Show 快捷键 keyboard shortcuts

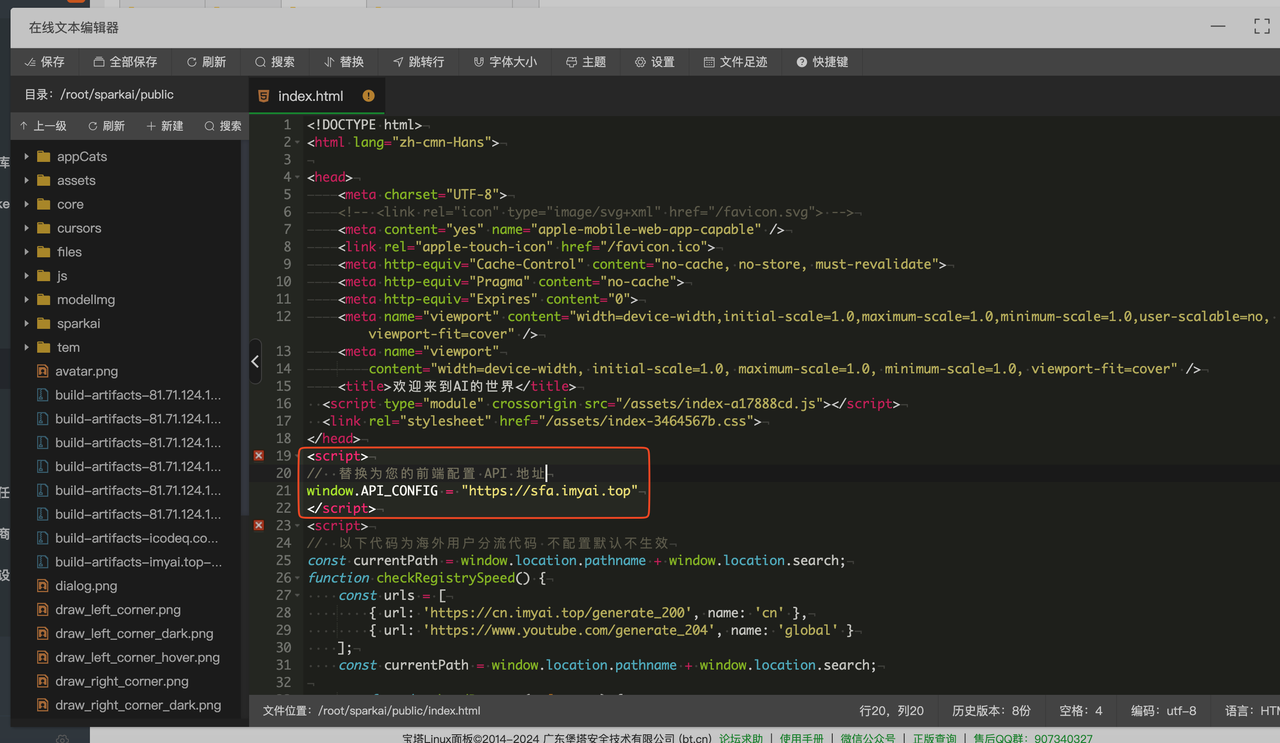tap(822, 62)
